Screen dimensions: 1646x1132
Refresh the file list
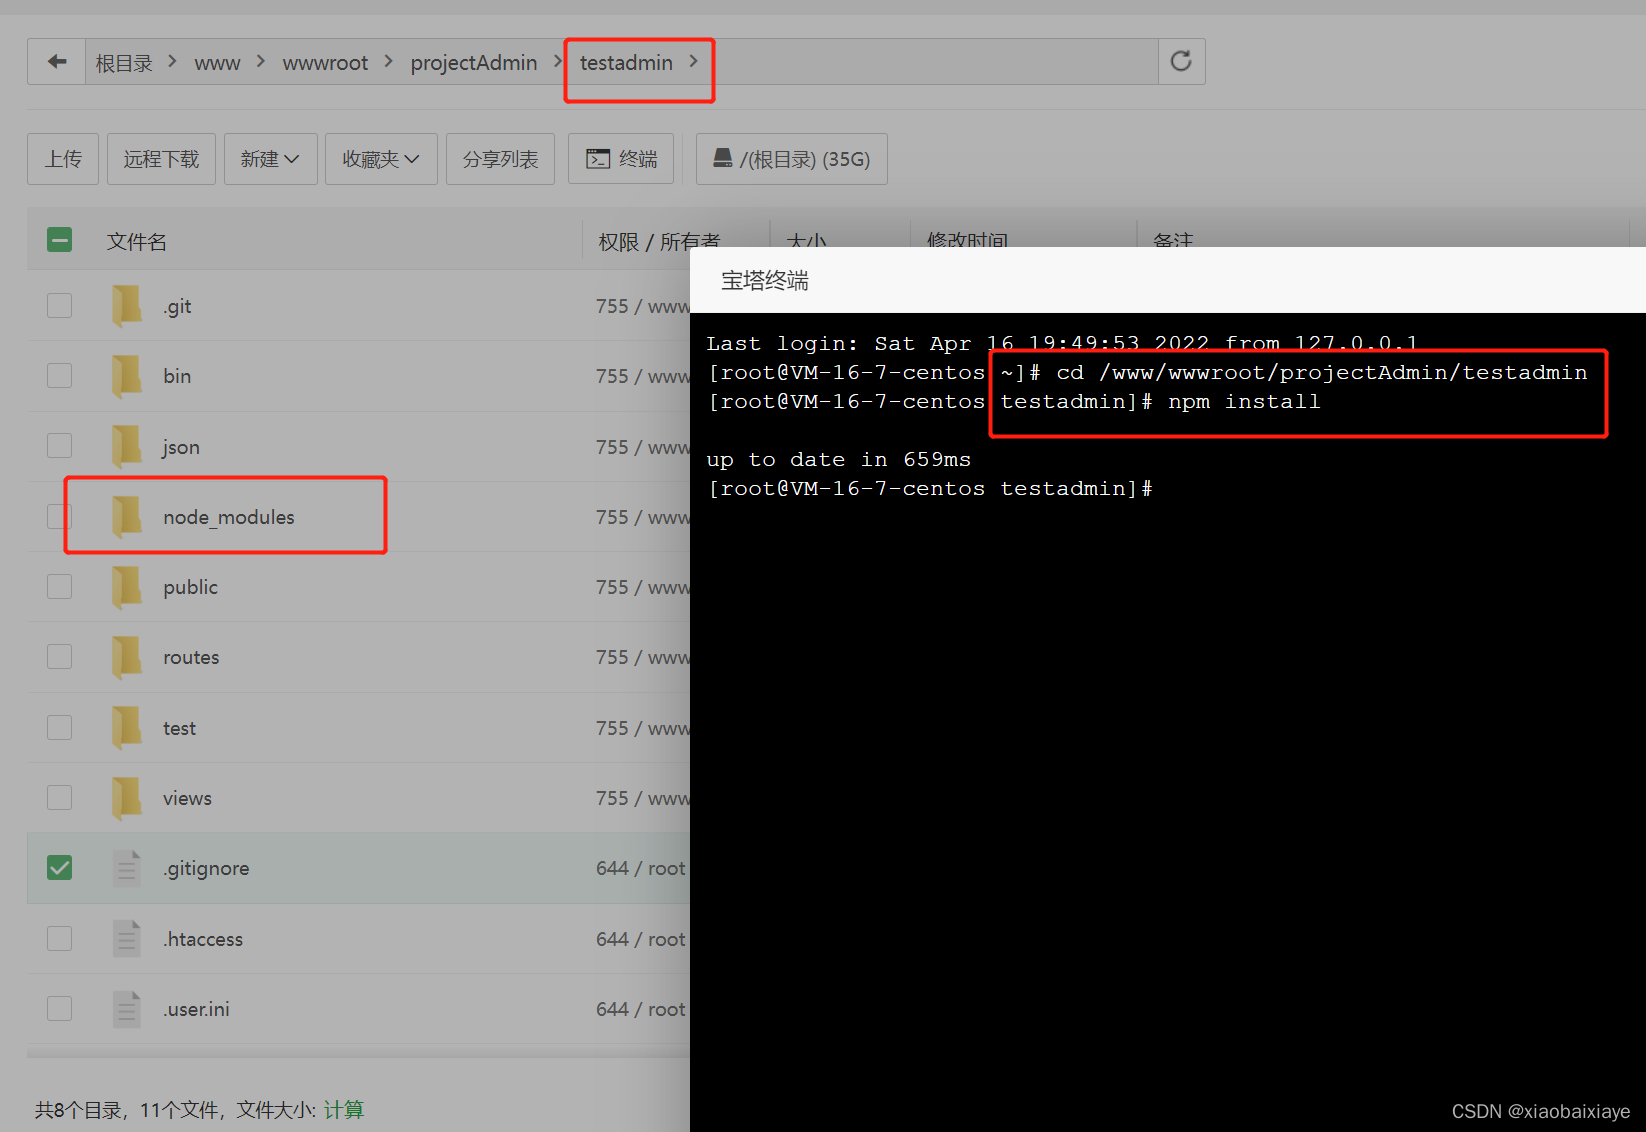point(1181,62)
